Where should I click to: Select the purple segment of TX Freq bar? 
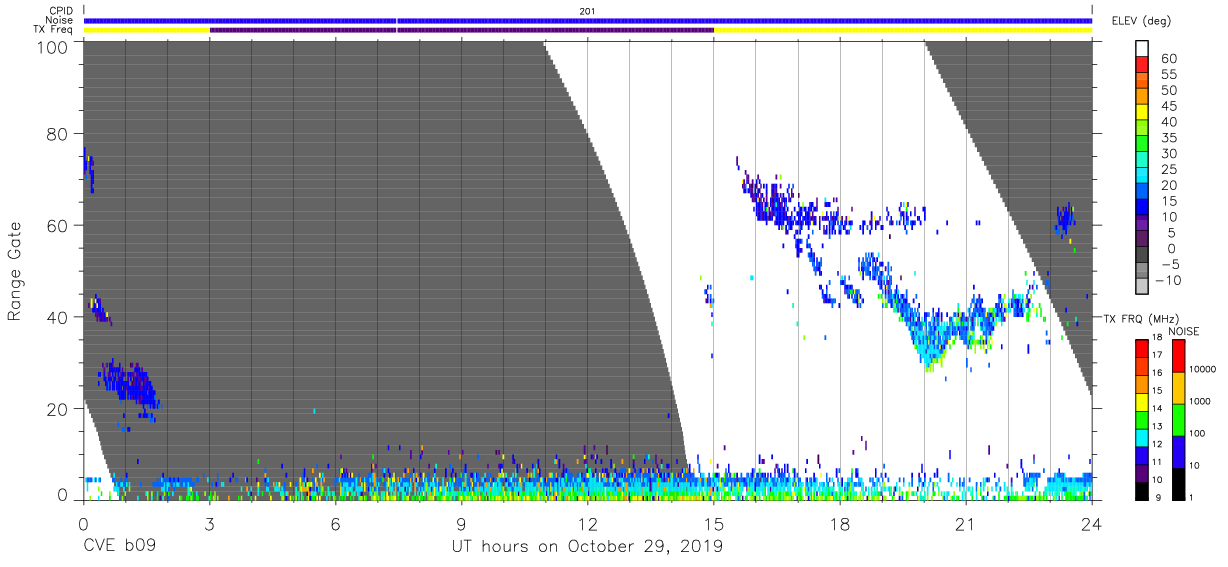[462, 30]
